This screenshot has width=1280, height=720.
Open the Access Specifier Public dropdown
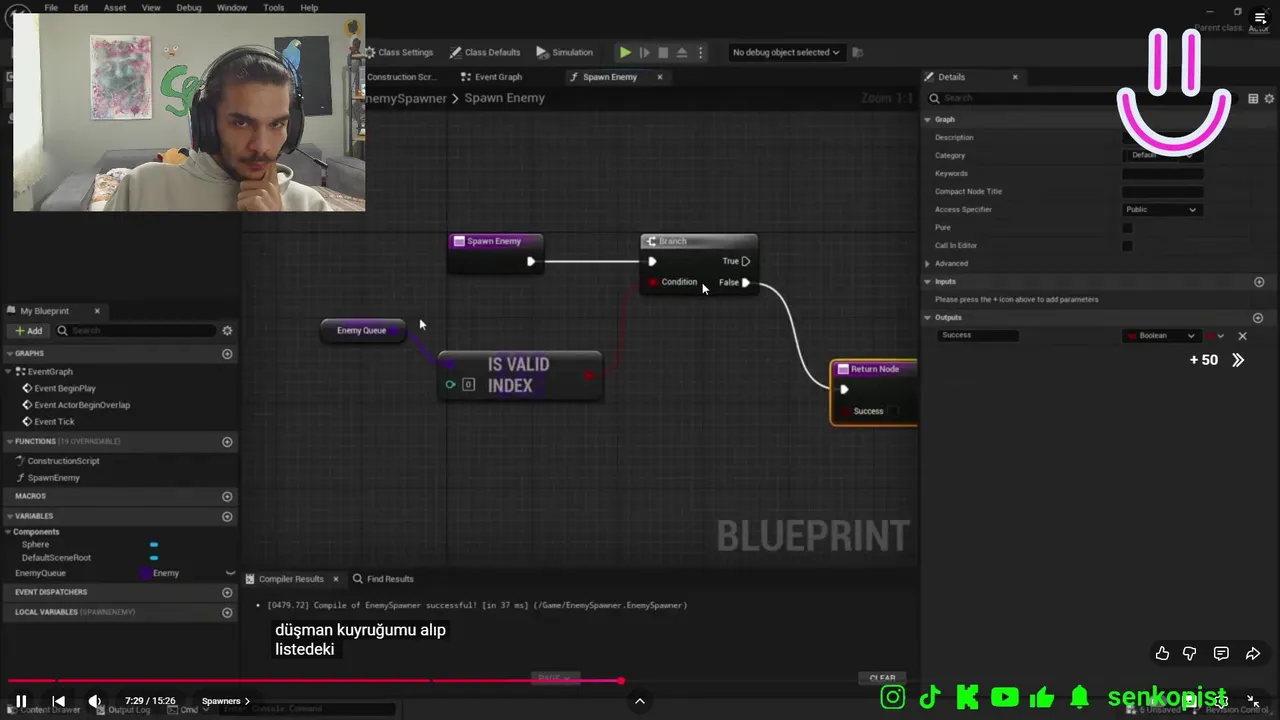click(x=1161, y=209)
